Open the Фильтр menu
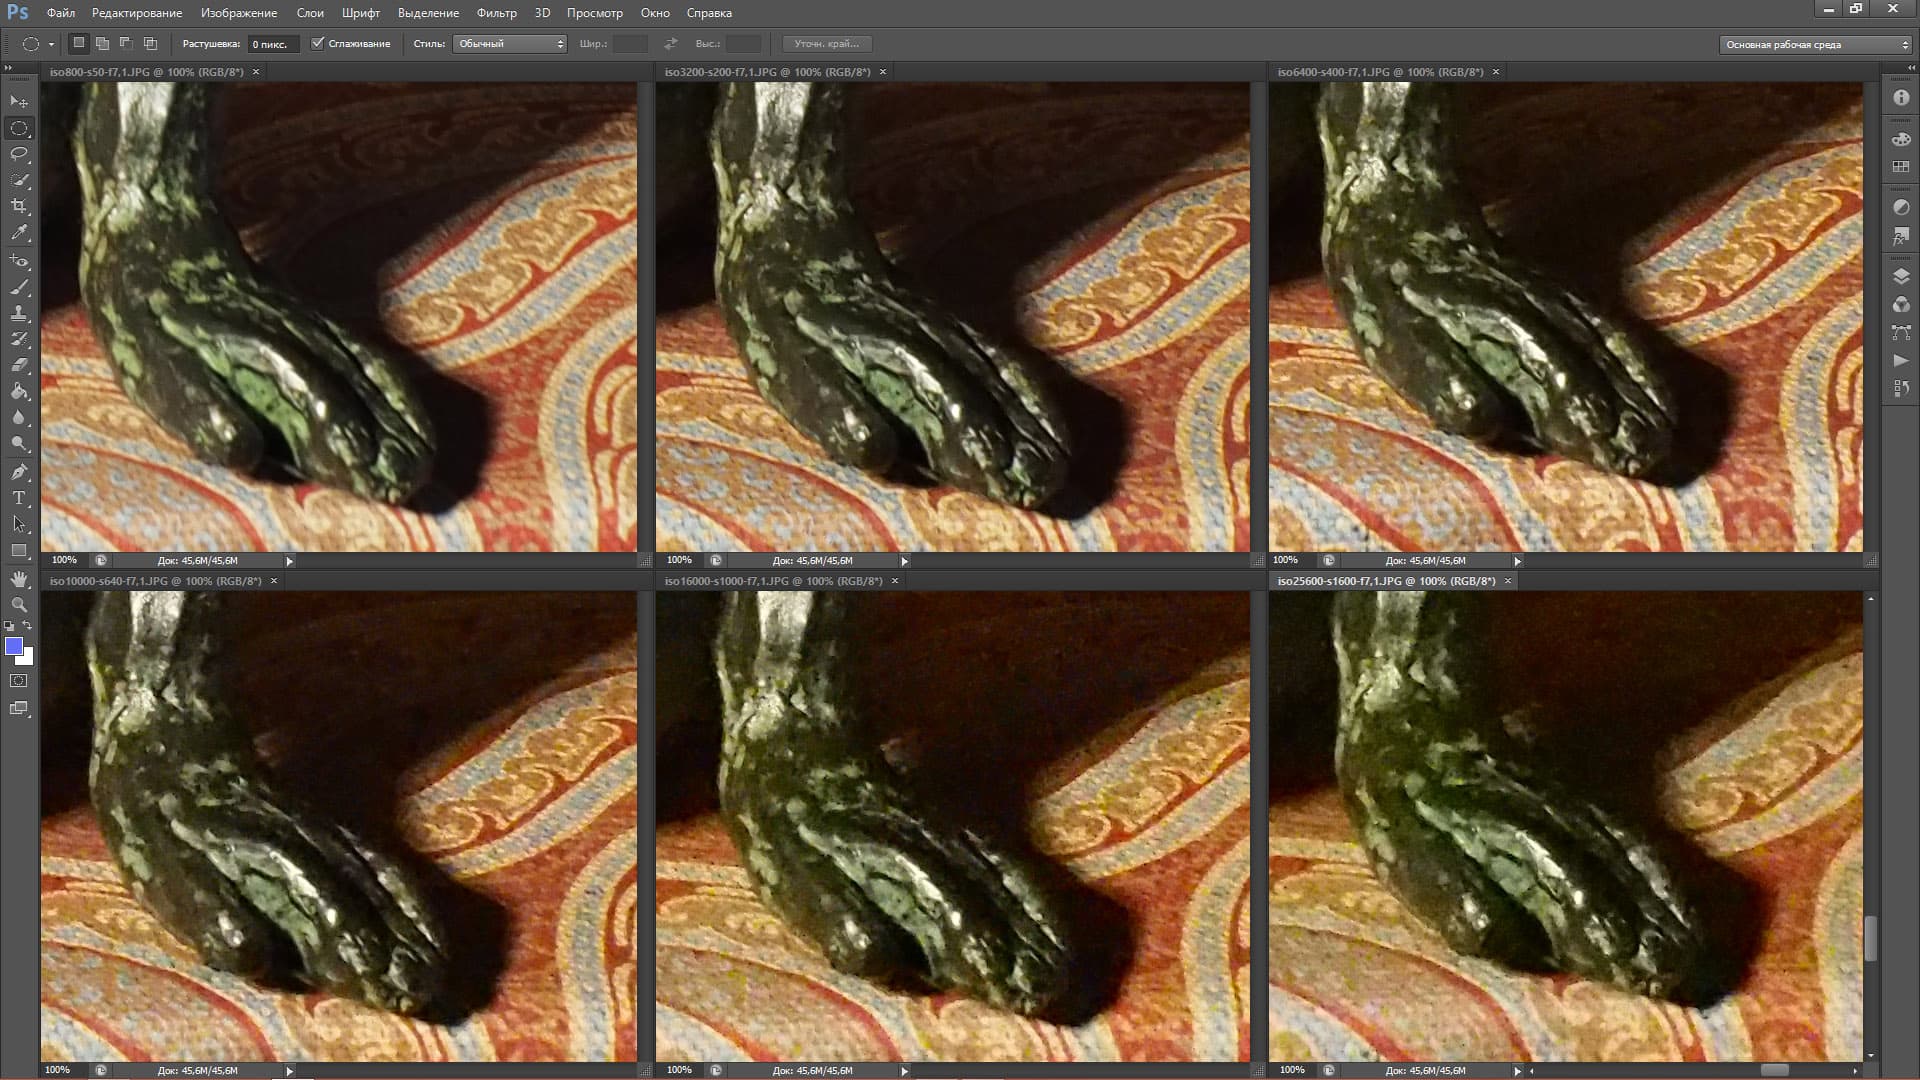The height and width of the screenshot is (1080, 1920). (496, 13)
